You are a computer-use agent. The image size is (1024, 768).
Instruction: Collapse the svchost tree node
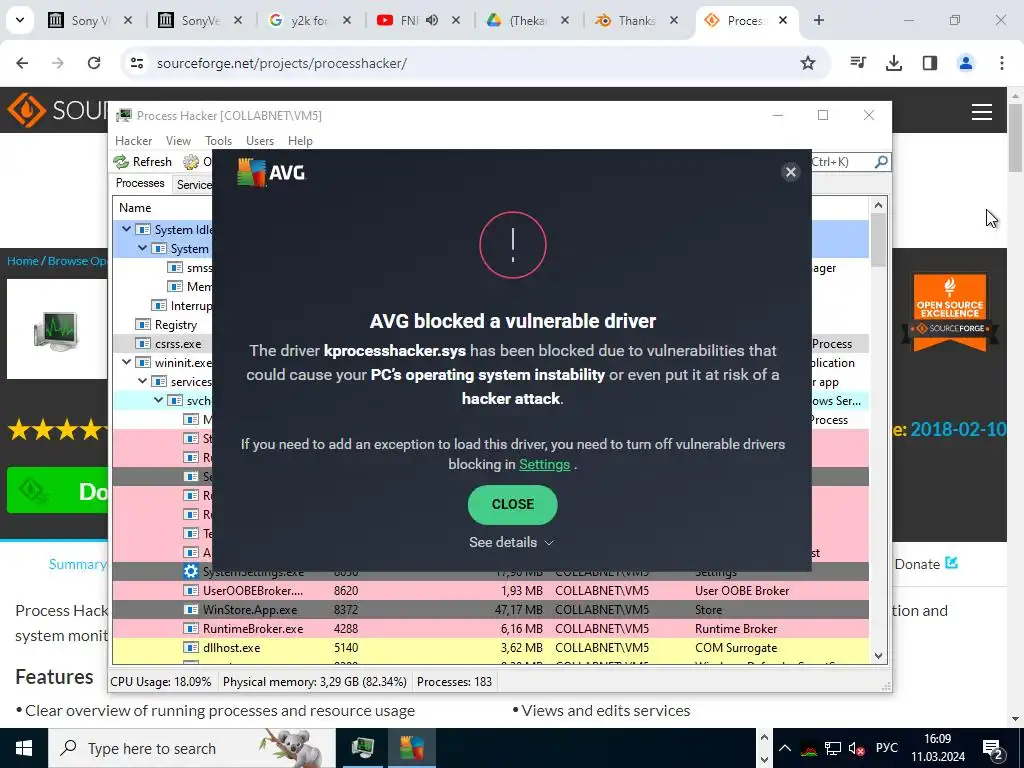158,400
